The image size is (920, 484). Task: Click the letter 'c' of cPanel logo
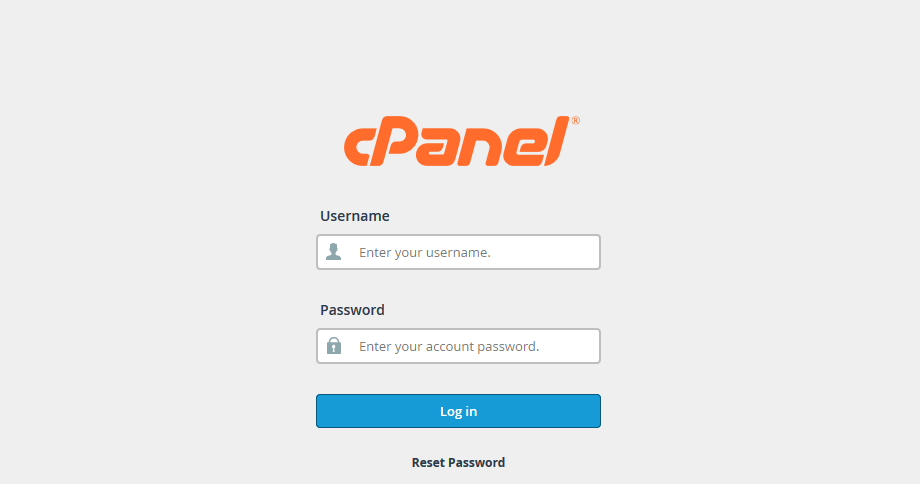tap(357, 147)
